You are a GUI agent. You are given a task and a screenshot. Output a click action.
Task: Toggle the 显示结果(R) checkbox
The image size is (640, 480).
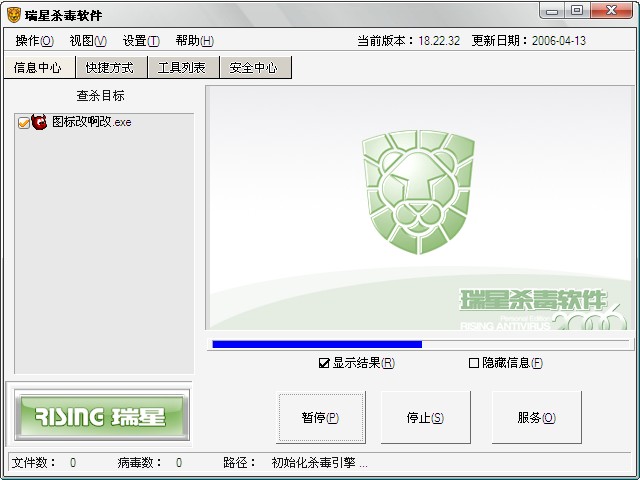pos(324,363)
